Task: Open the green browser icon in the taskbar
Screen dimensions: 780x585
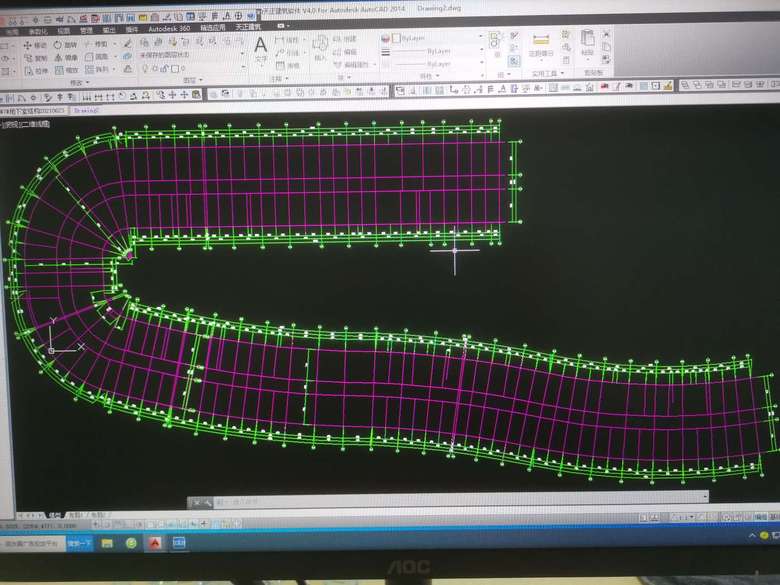Action: pyautogui.click(x=131, y=542)
